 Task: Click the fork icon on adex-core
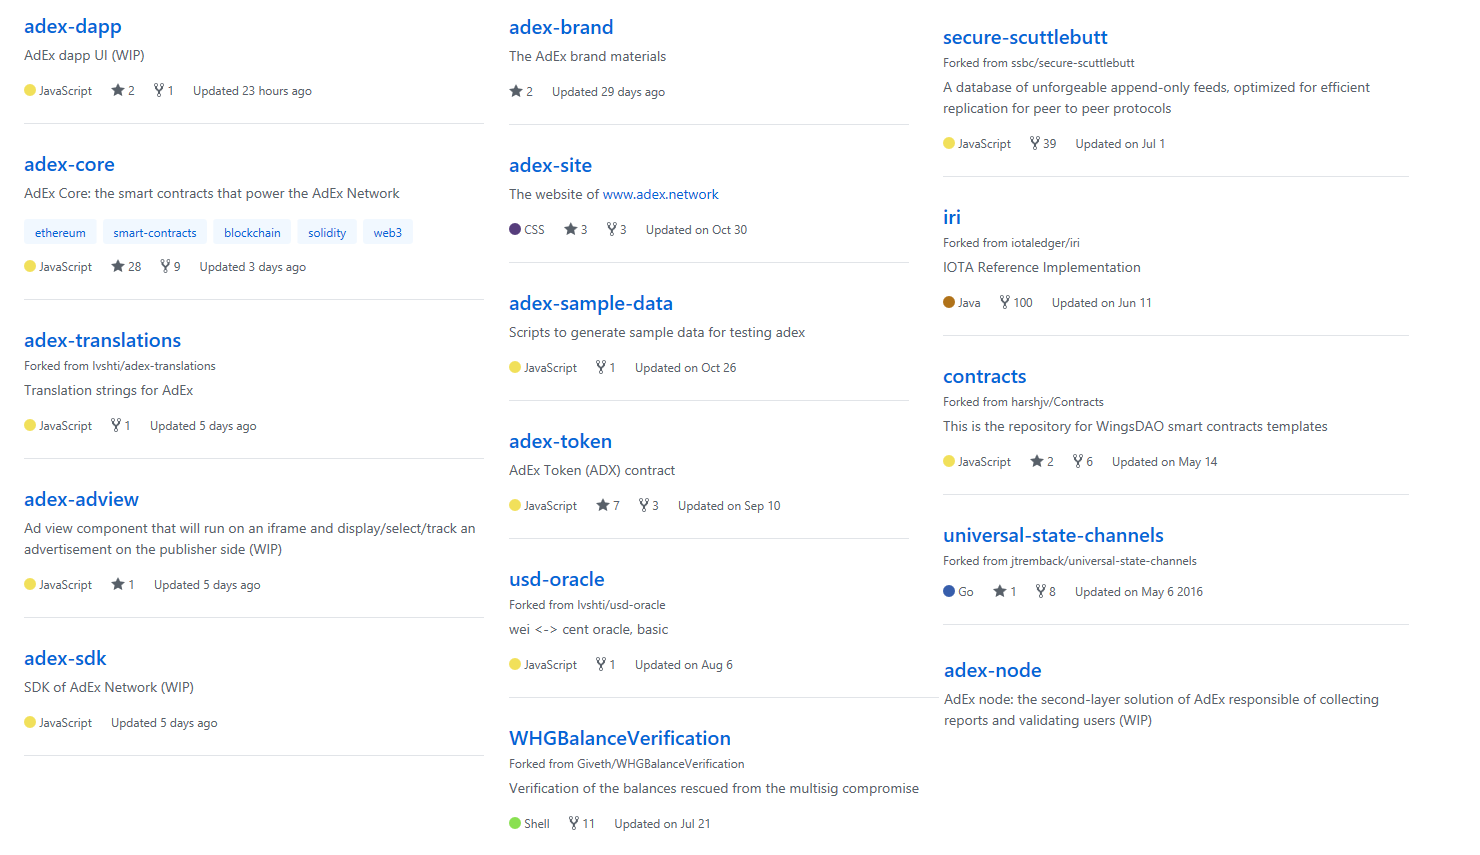[x=165, y=266]
